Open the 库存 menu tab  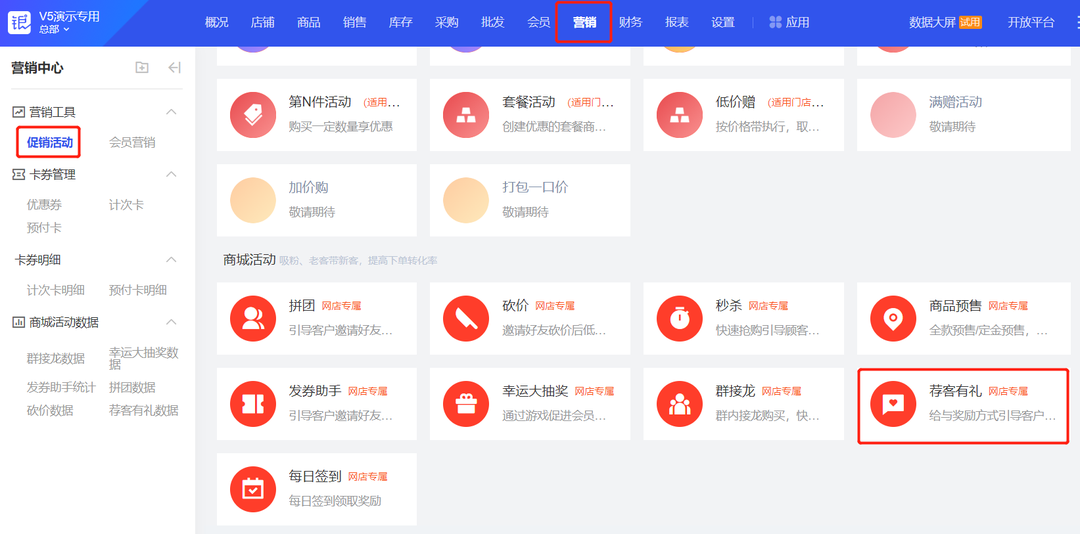pos(400,22)
